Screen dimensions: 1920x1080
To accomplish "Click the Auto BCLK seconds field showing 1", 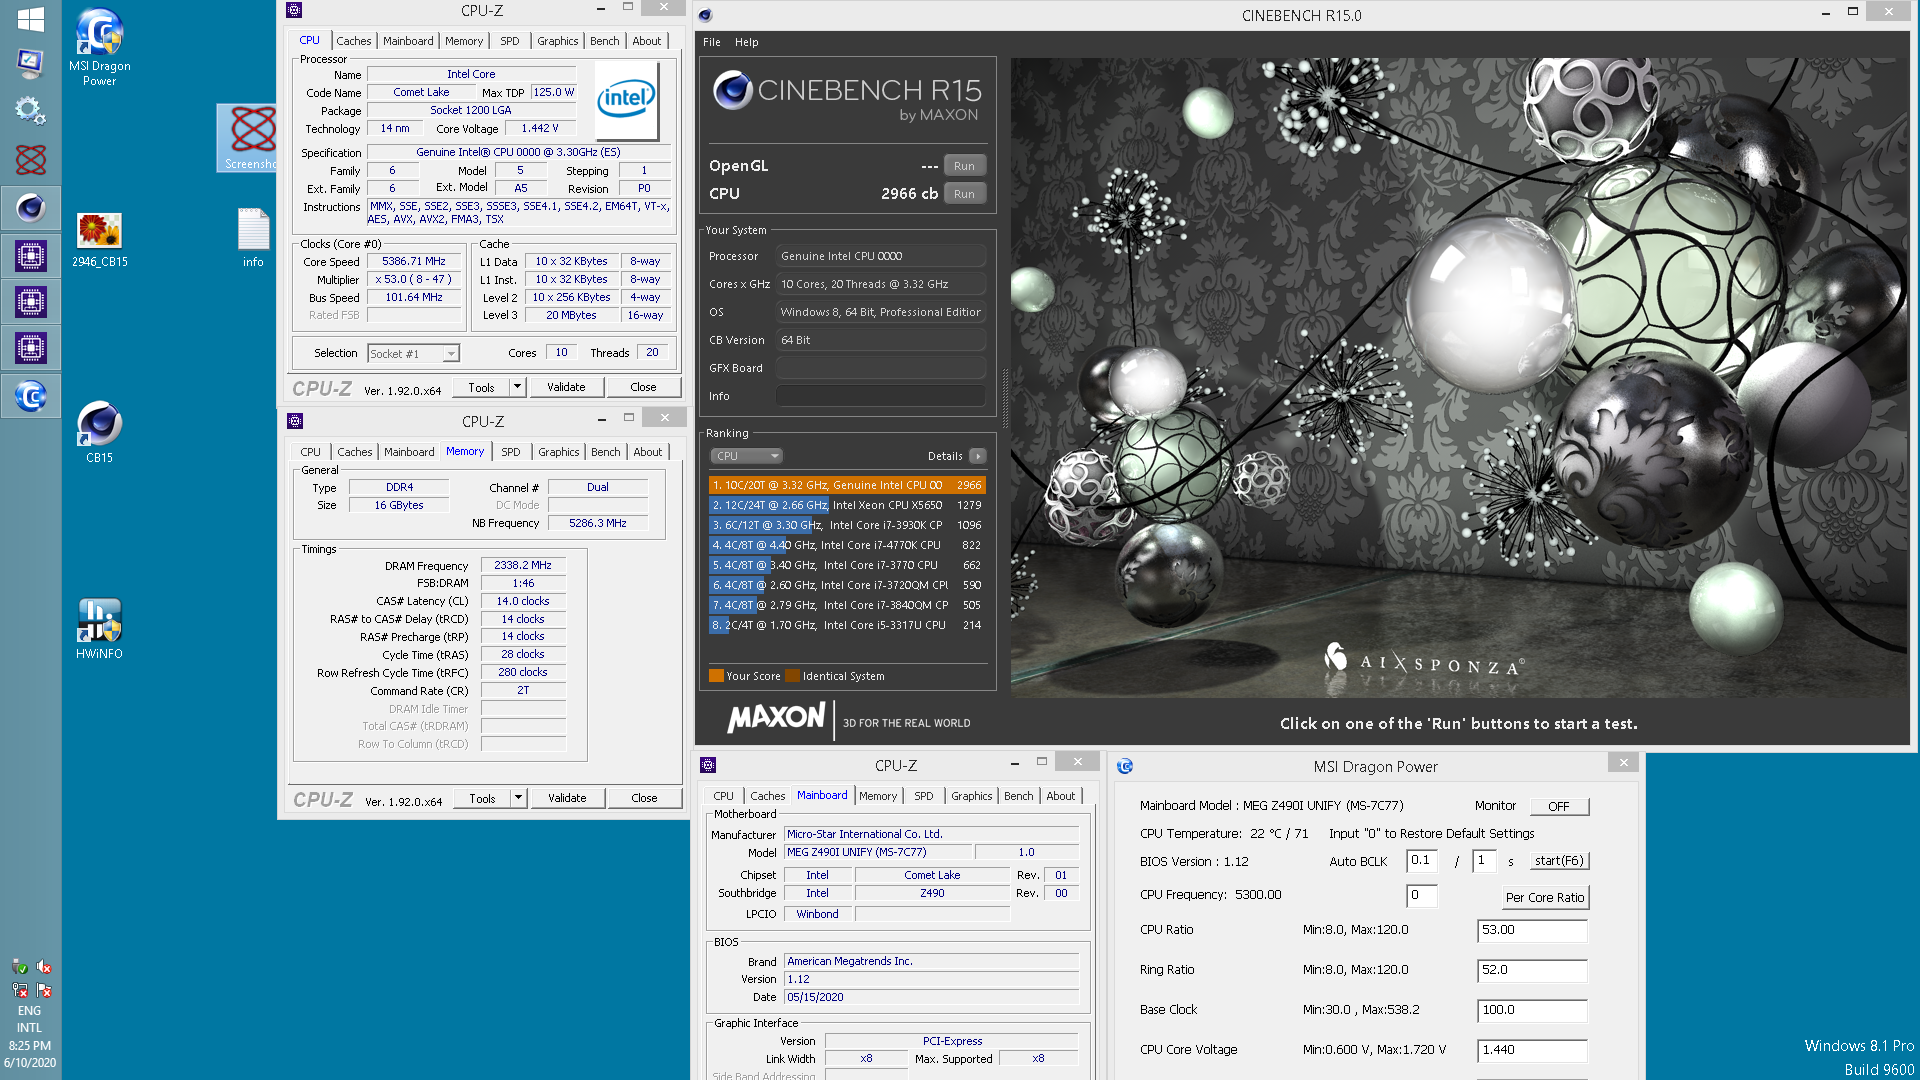I will point(1484,860).
